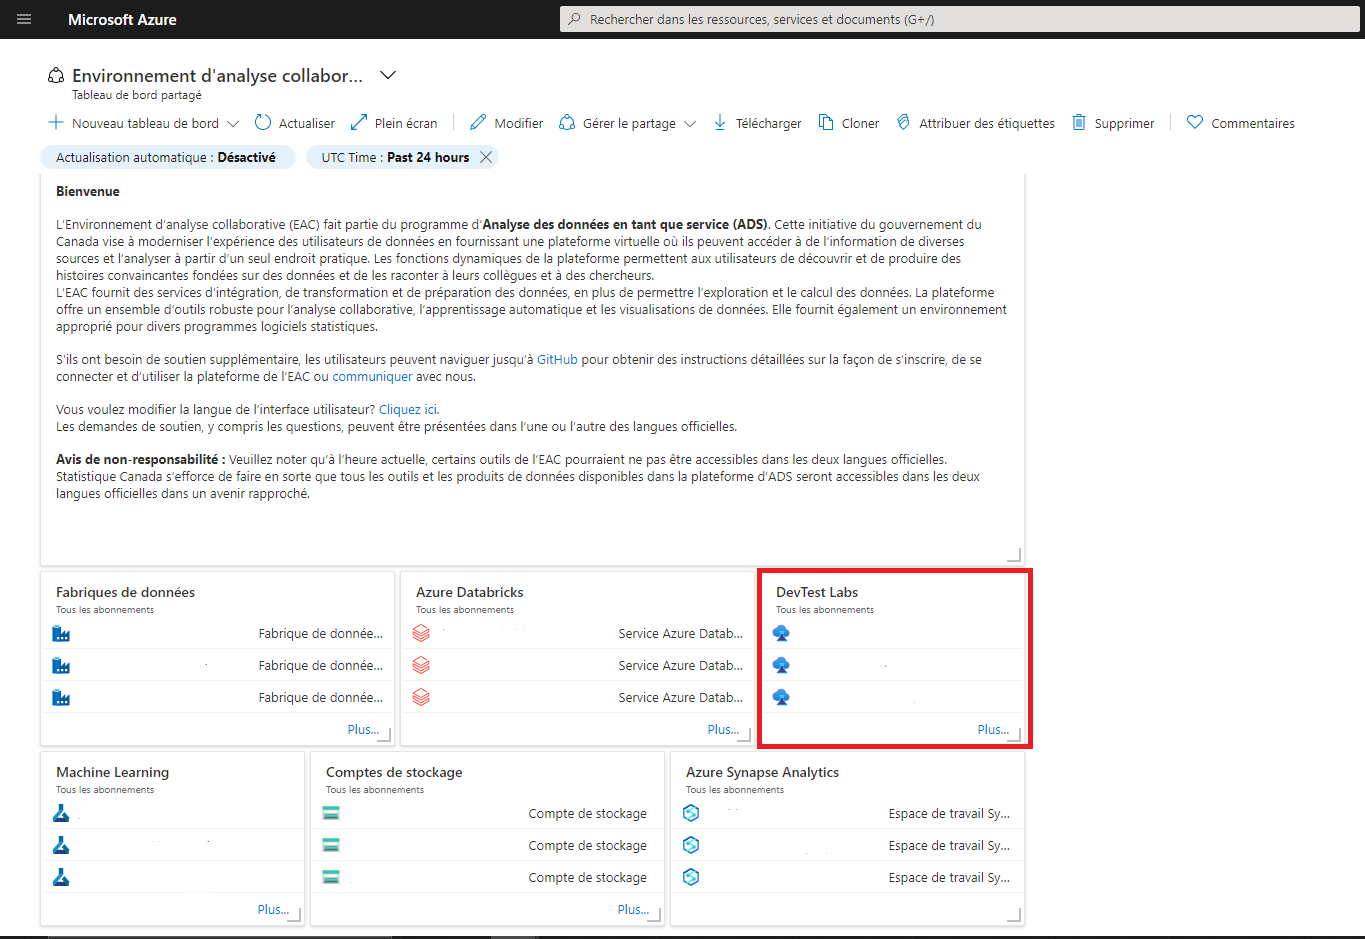Open Plus link in DevTest Labs tile
The image size is (1365, 939).
(x=993, y=729)
